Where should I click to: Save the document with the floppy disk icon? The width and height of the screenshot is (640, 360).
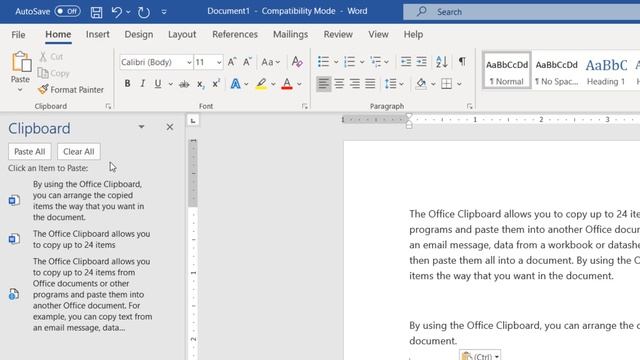pyautogui.click(x=96, y=12)
